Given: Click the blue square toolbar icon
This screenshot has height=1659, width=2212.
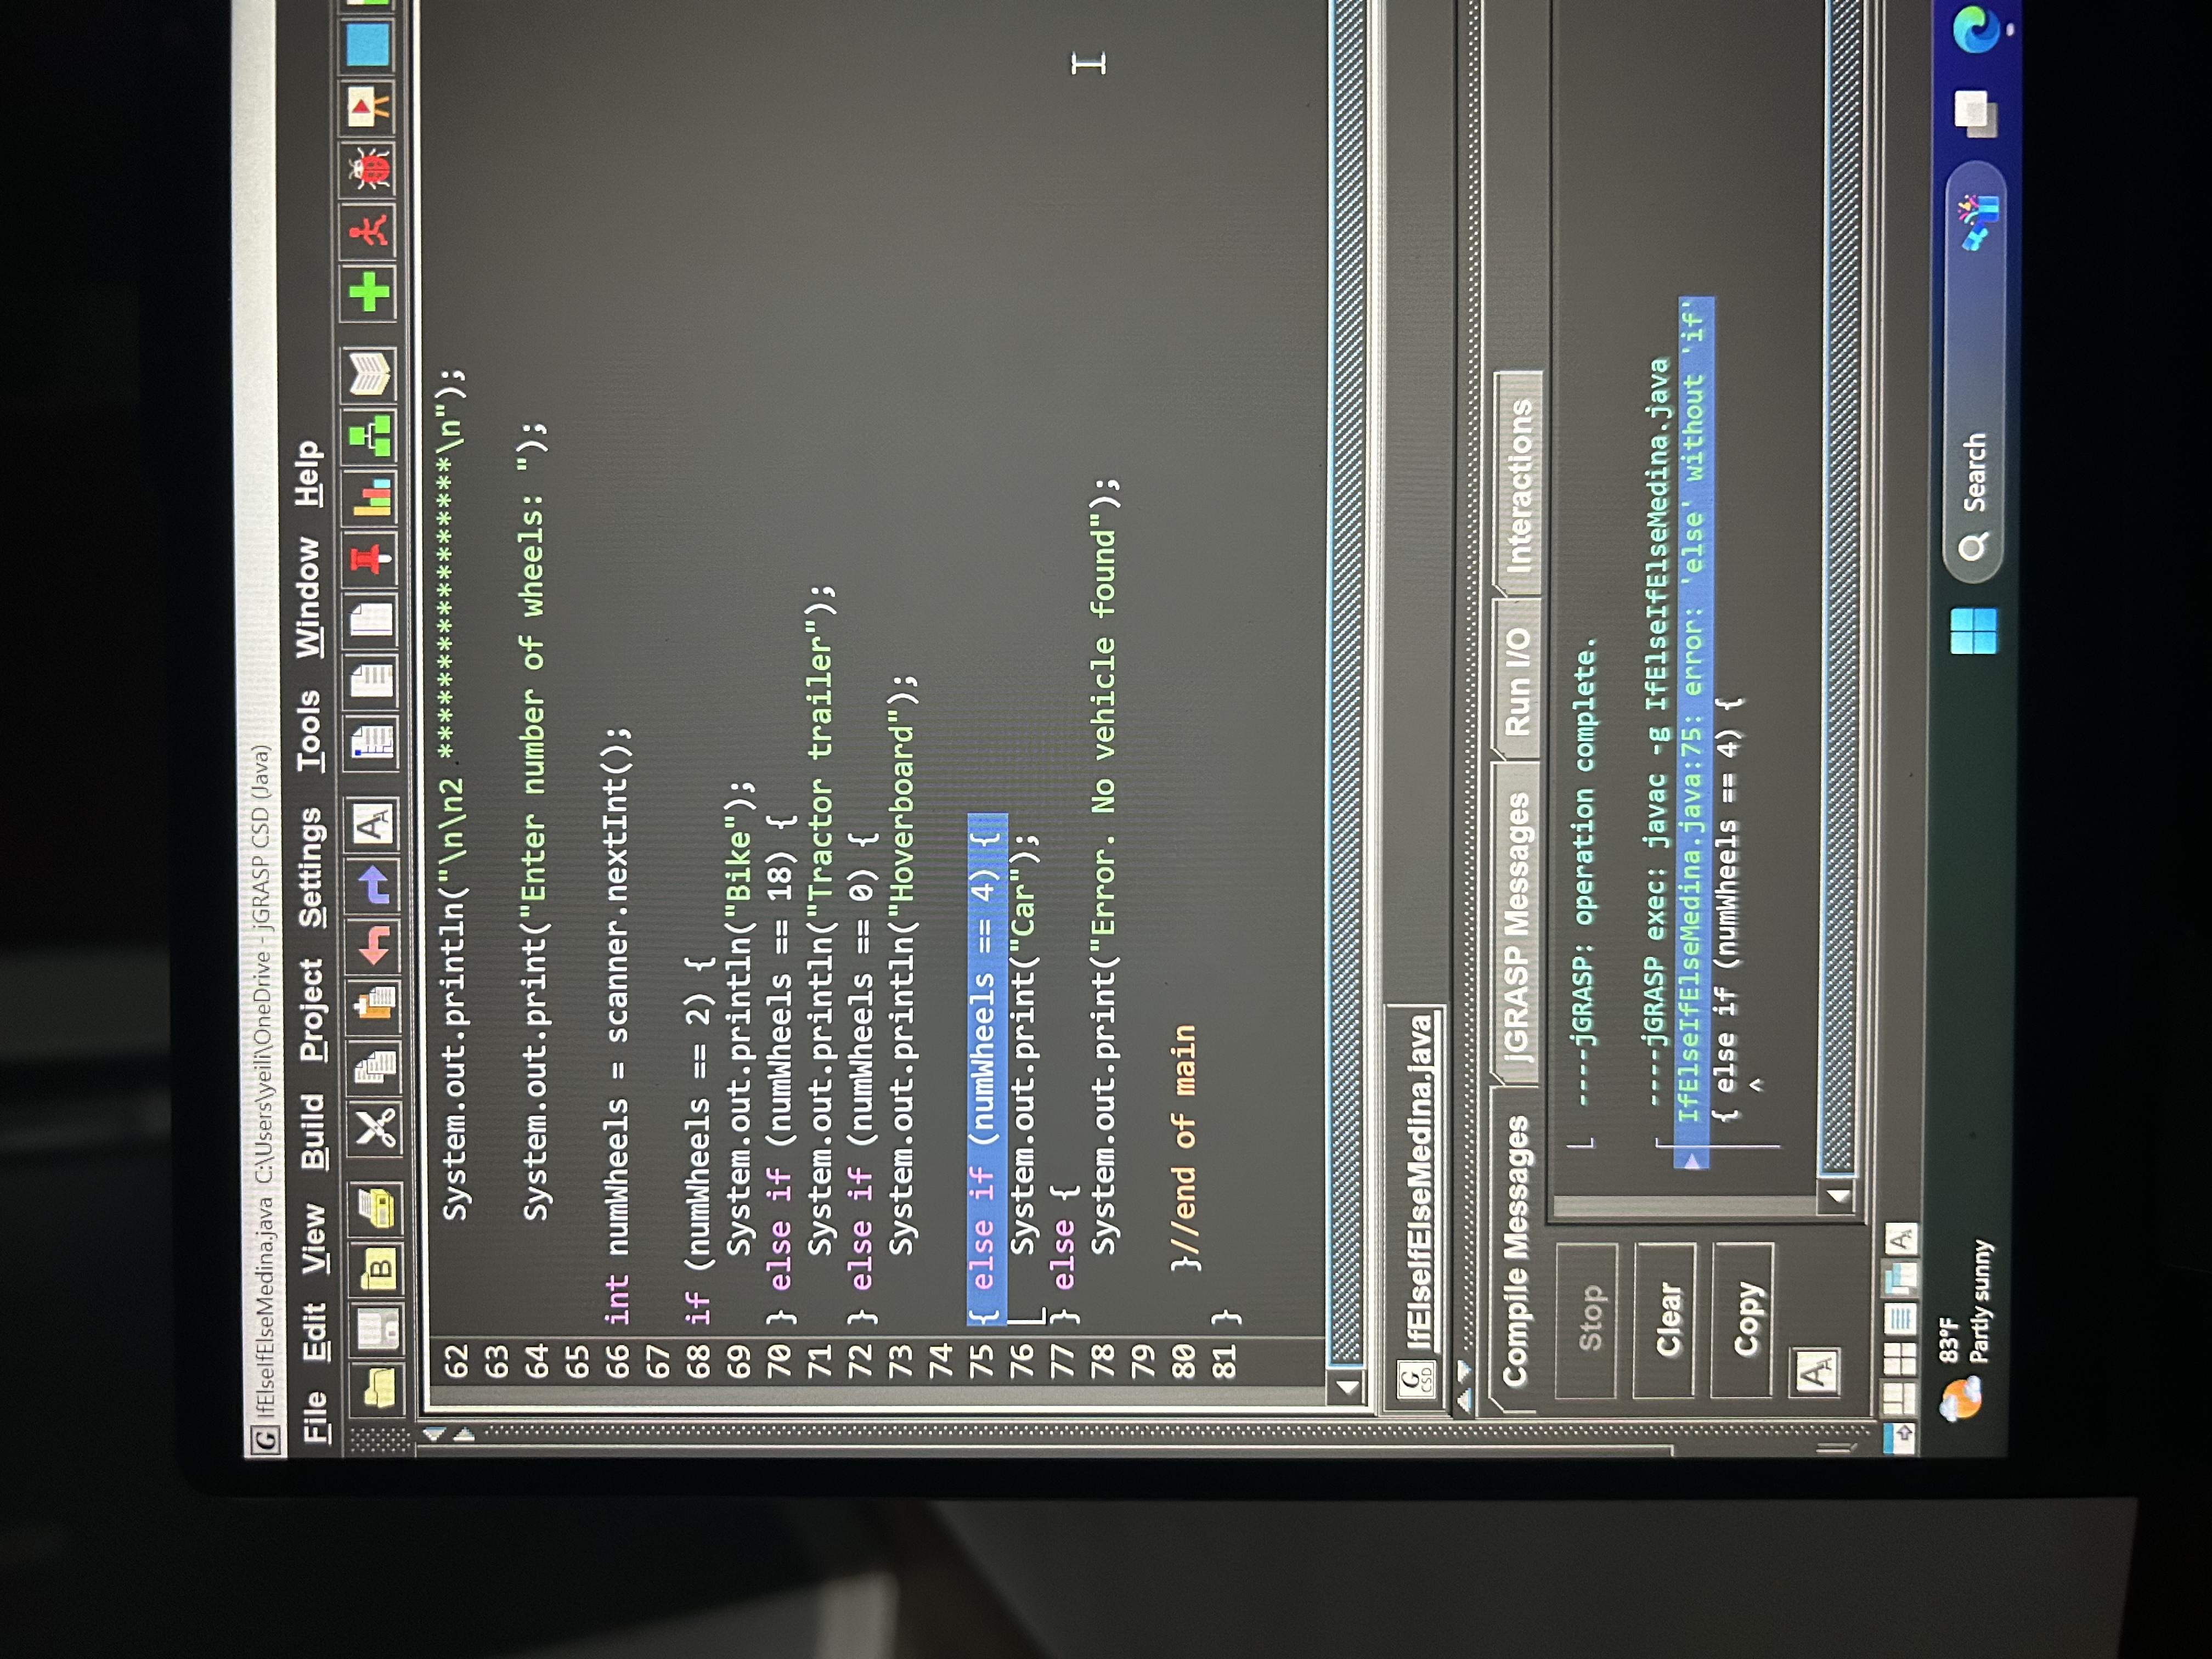Looking at the screenshot, I should pyautogui.click(x=366, y=47).
